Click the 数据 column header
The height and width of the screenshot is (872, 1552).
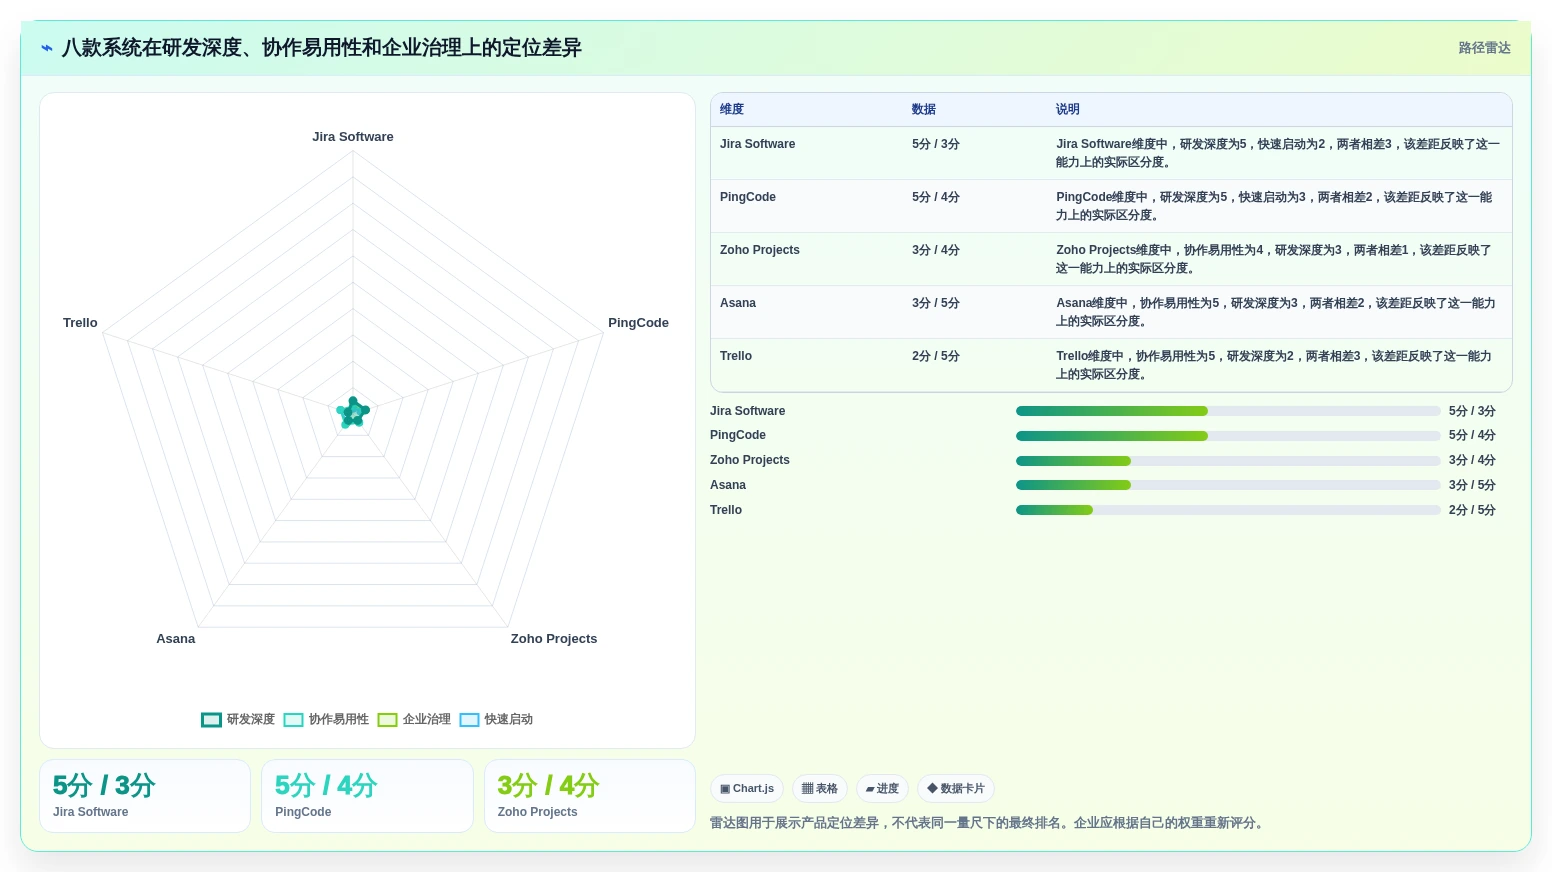coord(924,110)
